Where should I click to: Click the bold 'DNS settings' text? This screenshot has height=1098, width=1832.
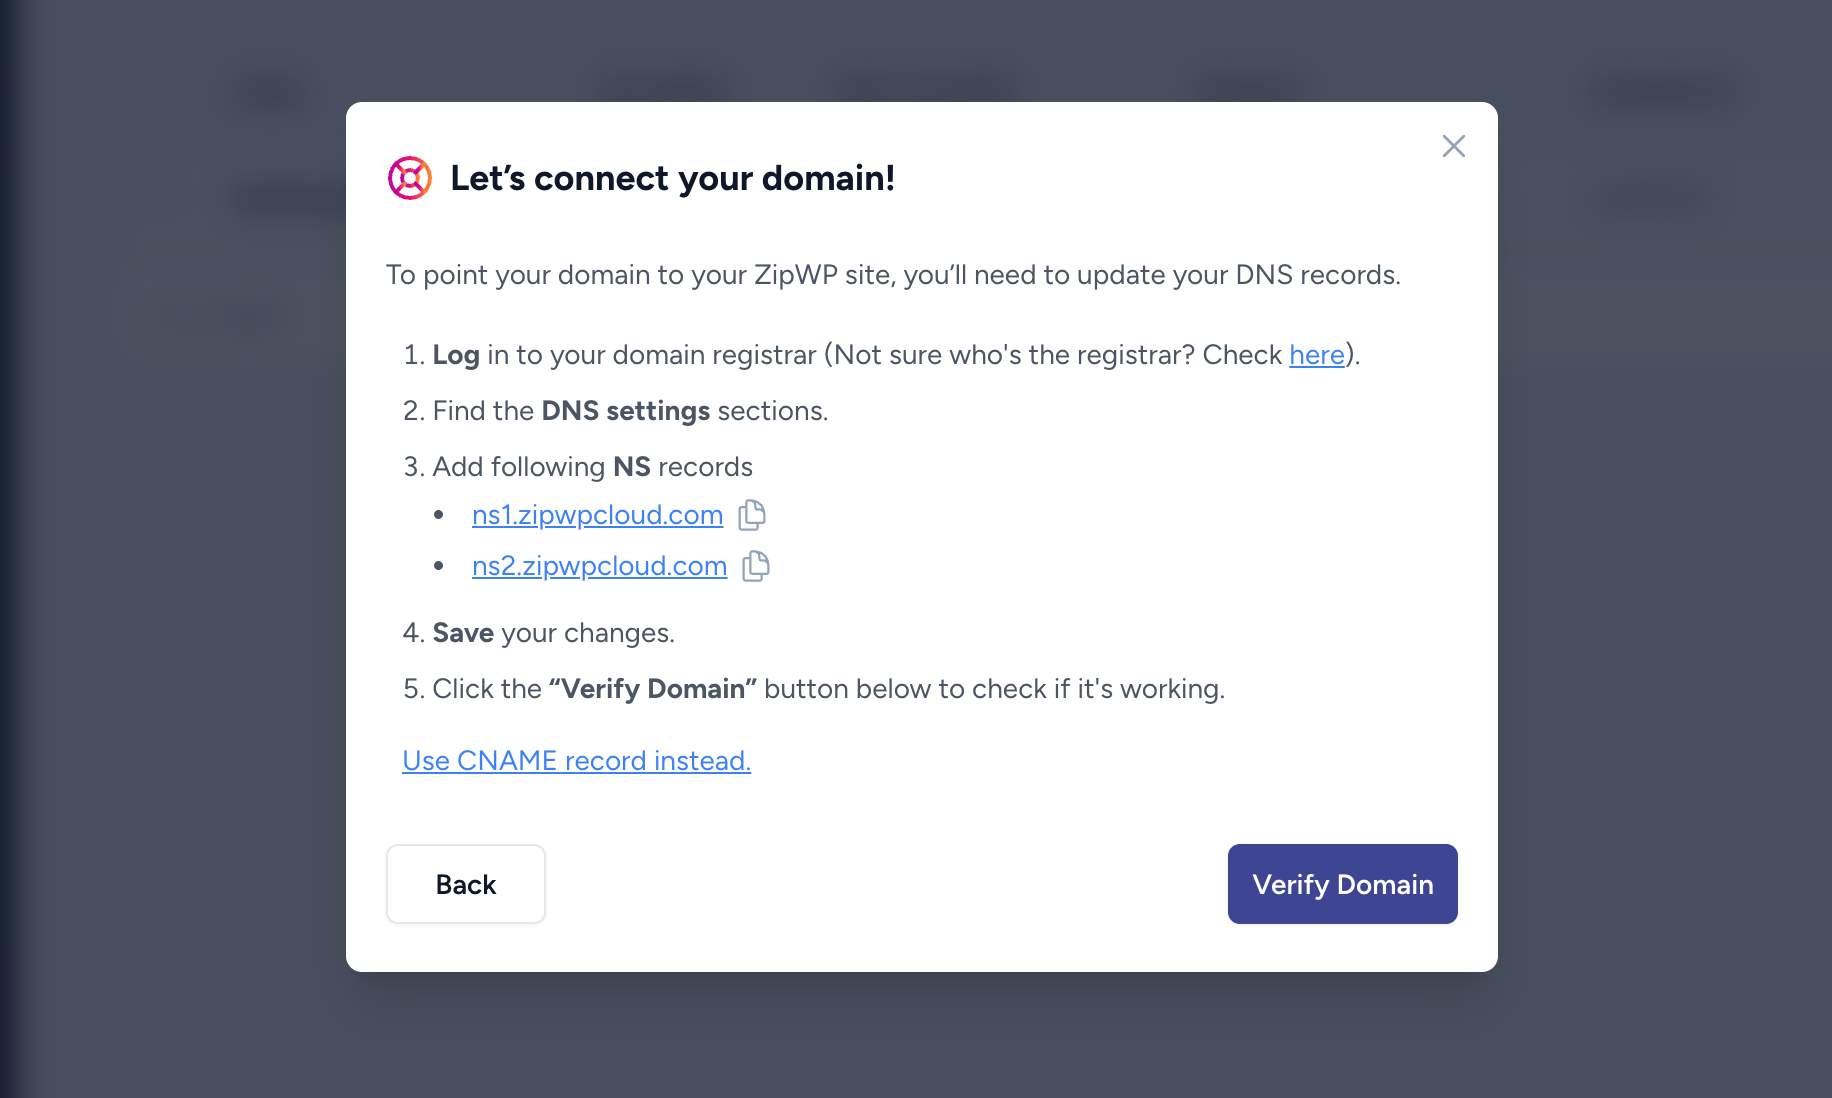click(625, 411)
